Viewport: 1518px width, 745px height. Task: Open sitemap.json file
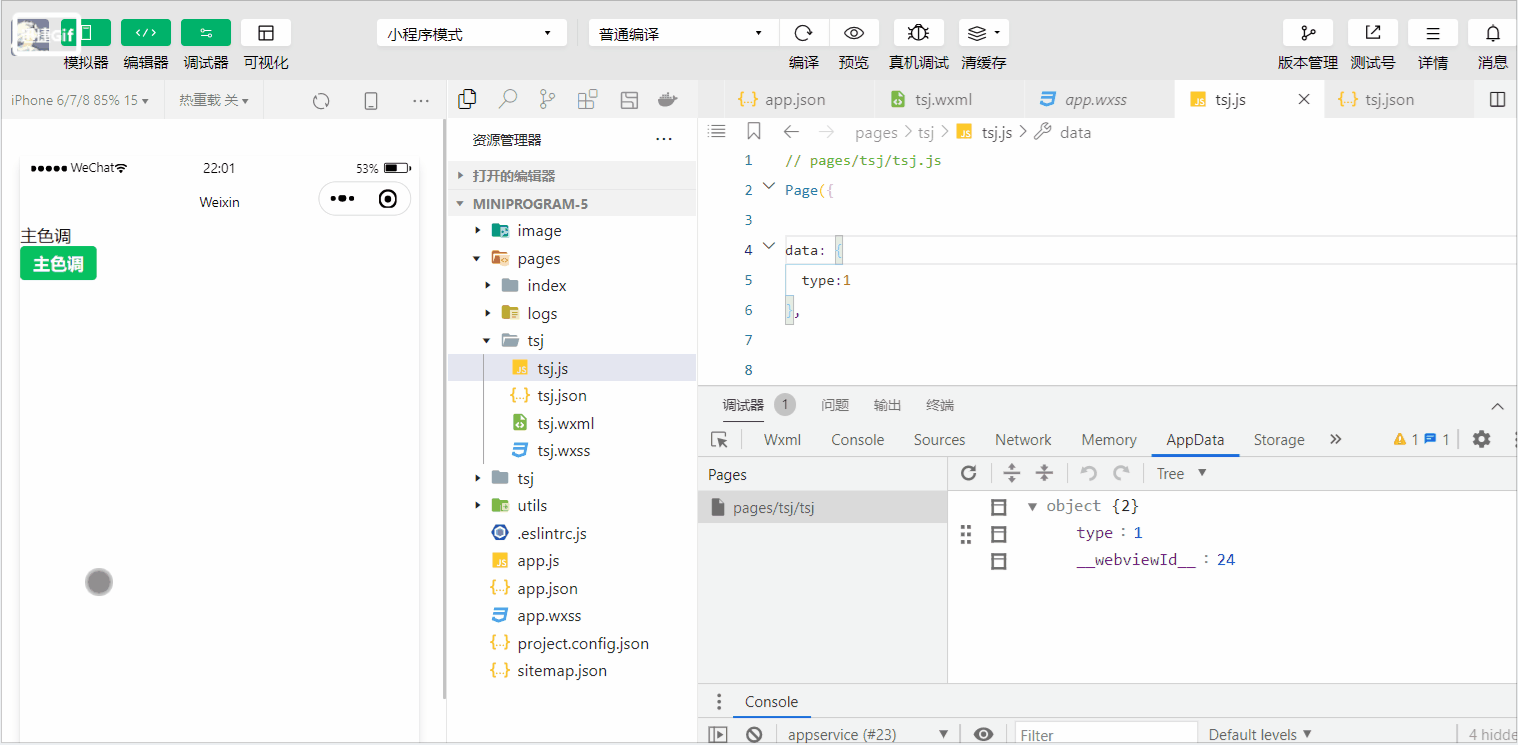[572, 670]
